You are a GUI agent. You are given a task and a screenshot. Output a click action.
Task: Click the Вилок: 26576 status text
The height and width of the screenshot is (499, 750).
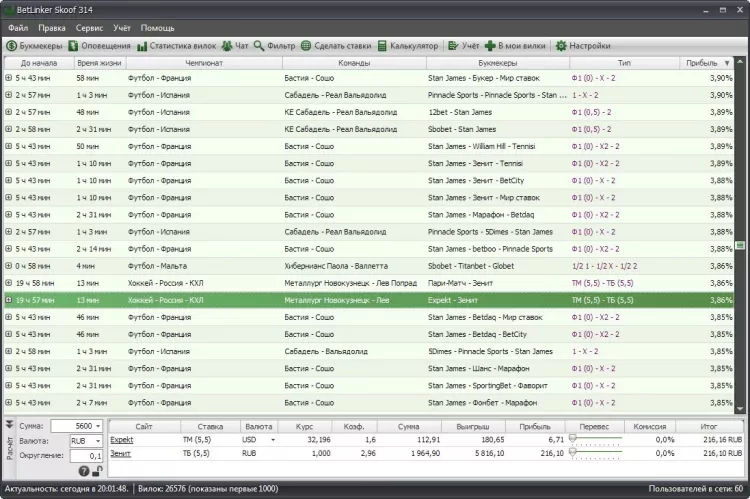[x=208, y=488]
